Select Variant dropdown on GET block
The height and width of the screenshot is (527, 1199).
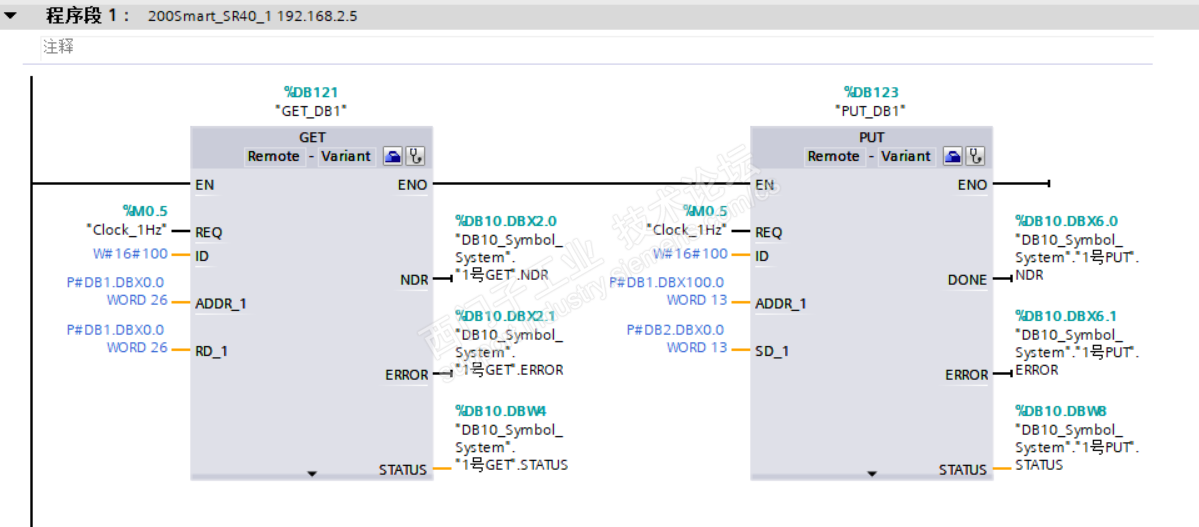(x=346, y=156)
